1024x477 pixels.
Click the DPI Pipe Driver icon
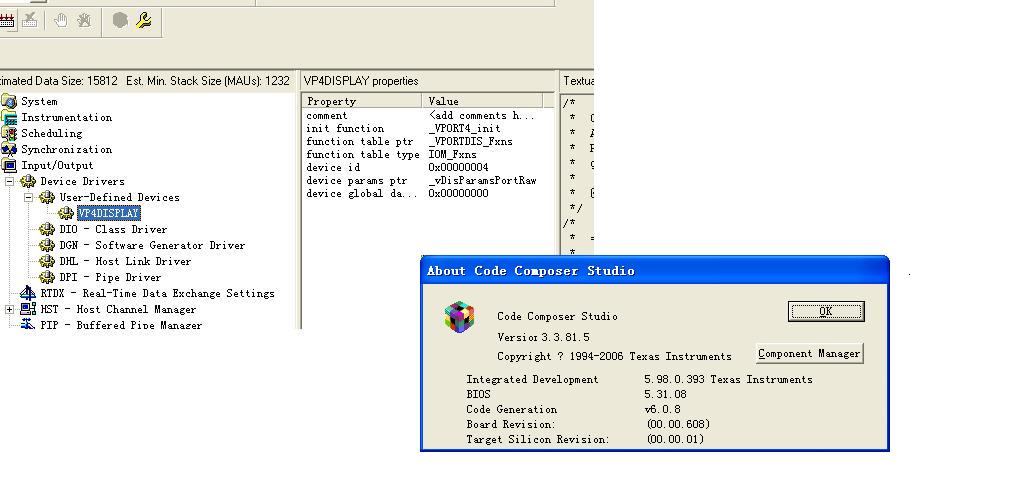pyautogui.click(x=47, y=277)
